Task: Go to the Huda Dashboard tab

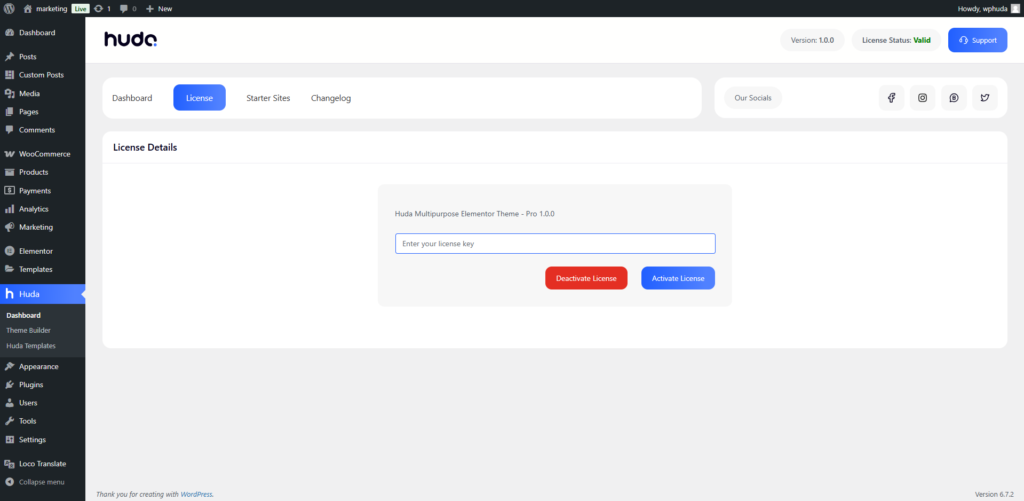Action: pyautogui.click(x=132, y=98)
